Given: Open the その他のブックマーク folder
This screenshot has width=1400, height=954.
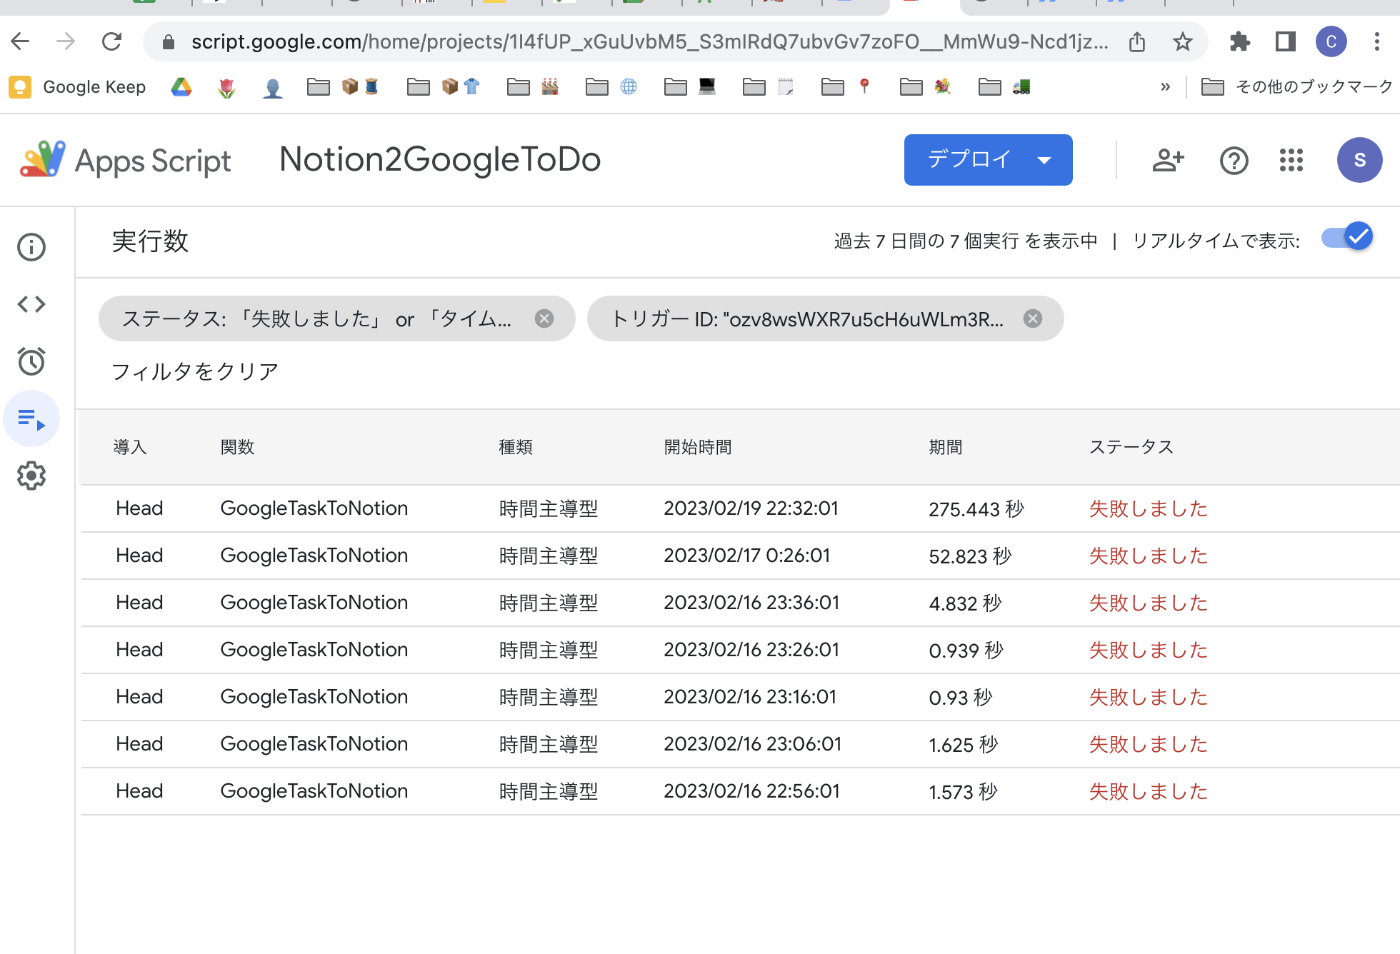Looking at the screenshot, I should pos(1296,87).
